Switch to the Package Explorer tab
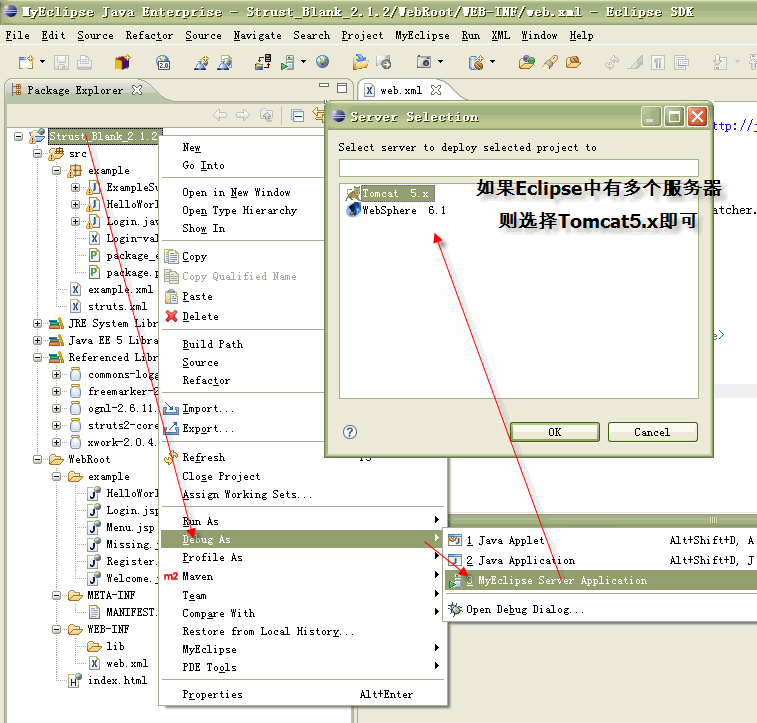This screenshot has height=723, width=757. (75, 90)
